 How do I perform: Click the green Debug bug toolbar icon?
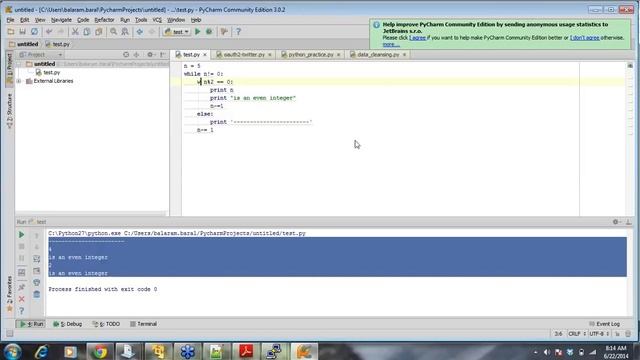point(209,31)
